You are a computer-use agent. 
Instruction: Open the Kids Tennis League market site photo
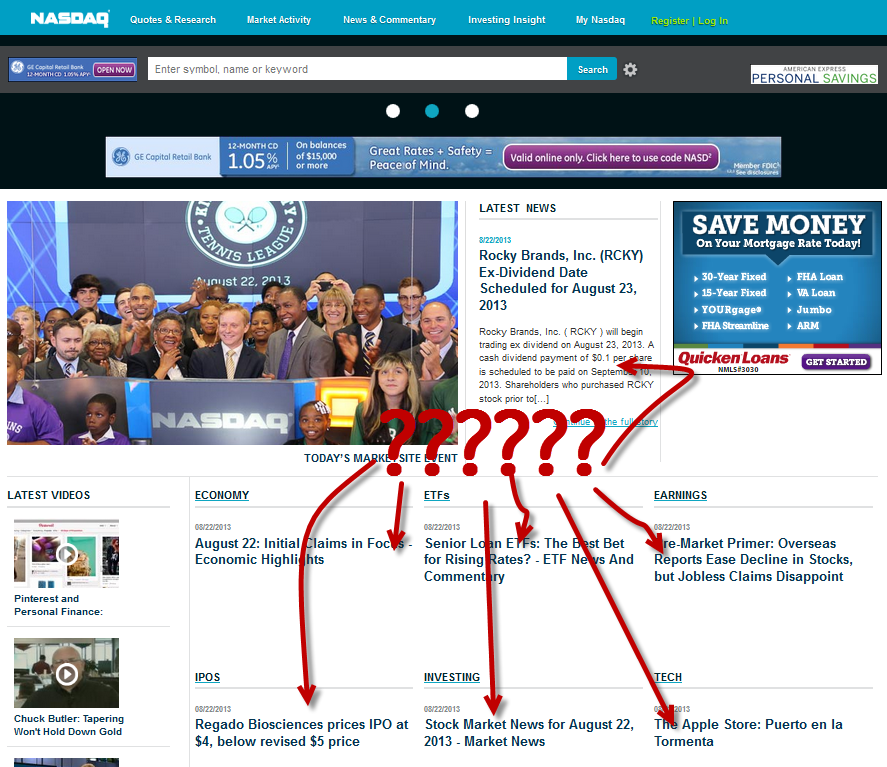[232, 322]
